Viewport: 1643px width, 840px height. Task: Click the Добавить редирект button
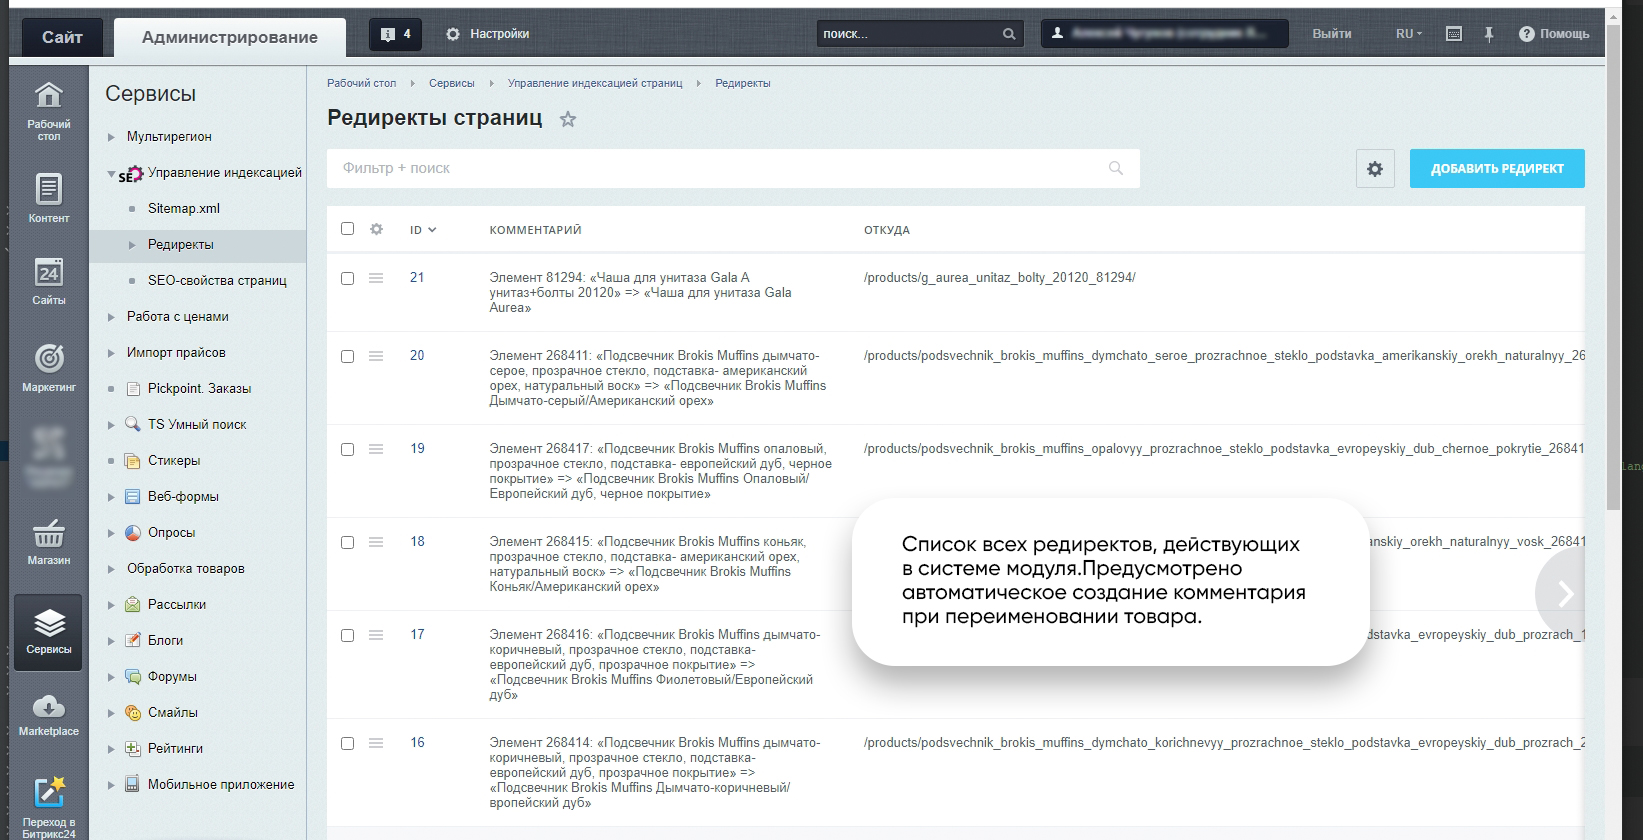coord(1496,169)
